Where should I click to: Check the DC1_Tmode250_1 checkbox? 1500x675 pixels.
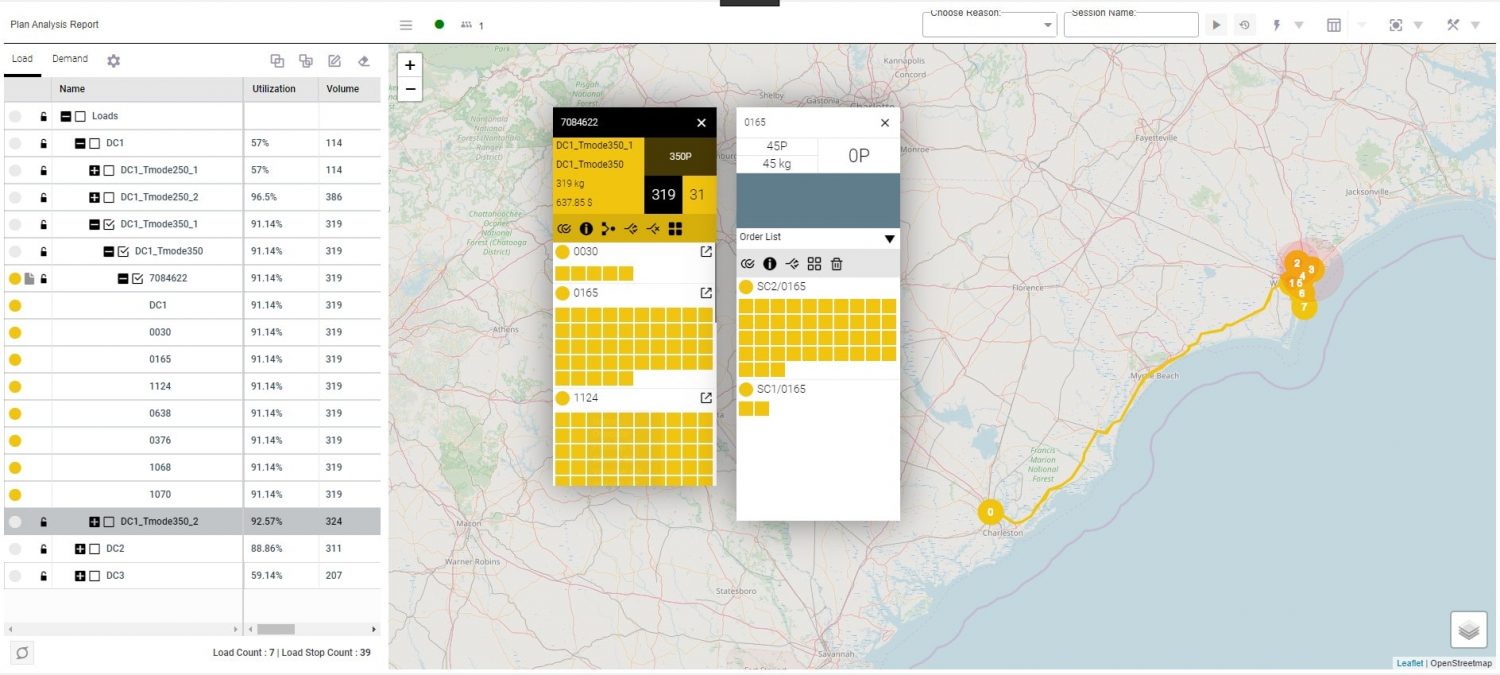pos(109,171)
